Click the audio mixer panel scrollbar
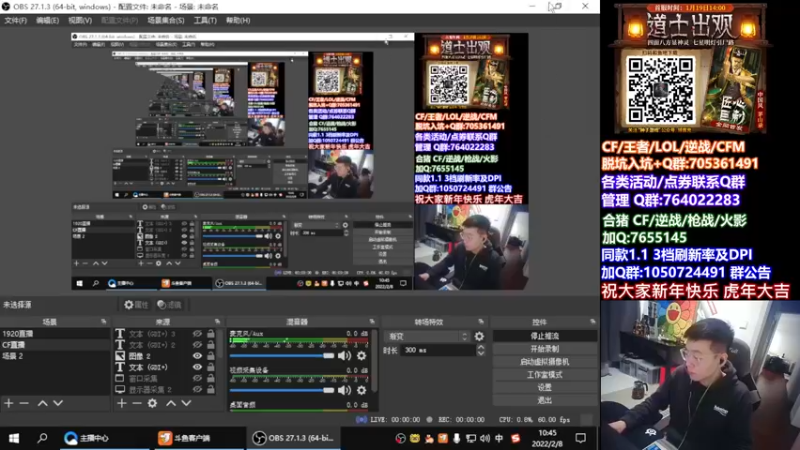This screenshot has height=450, width=800. pyautogui.click(x=374, y=362)
